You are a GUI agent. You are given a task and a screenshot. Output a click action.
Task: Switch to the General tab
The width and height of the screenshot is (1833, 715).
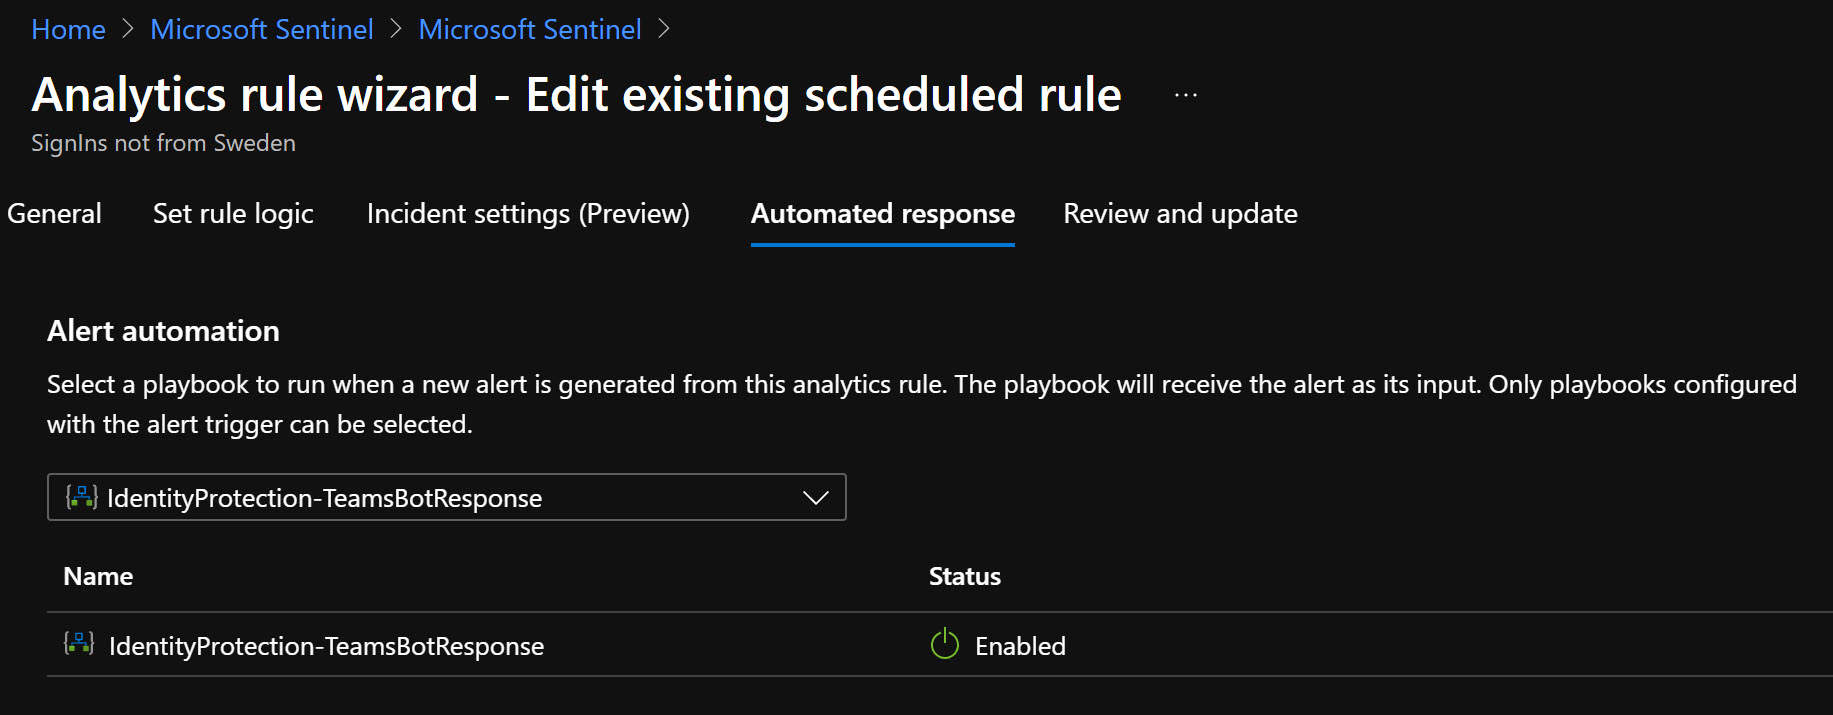[54, 214]
